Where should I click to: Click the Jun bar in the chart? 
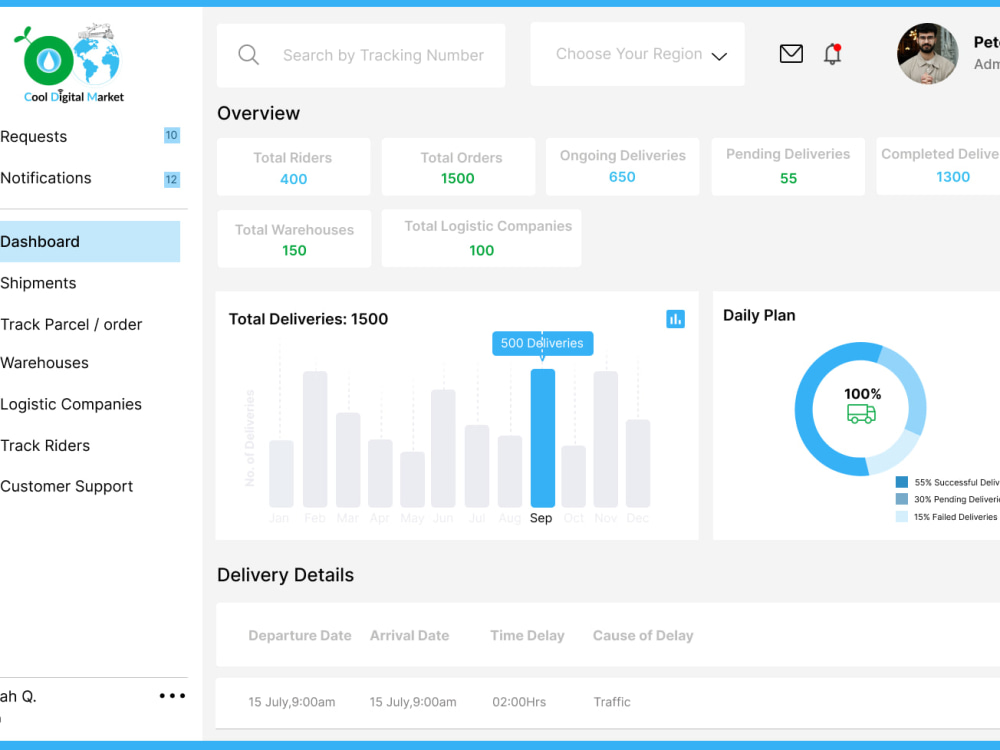(443, 448)
